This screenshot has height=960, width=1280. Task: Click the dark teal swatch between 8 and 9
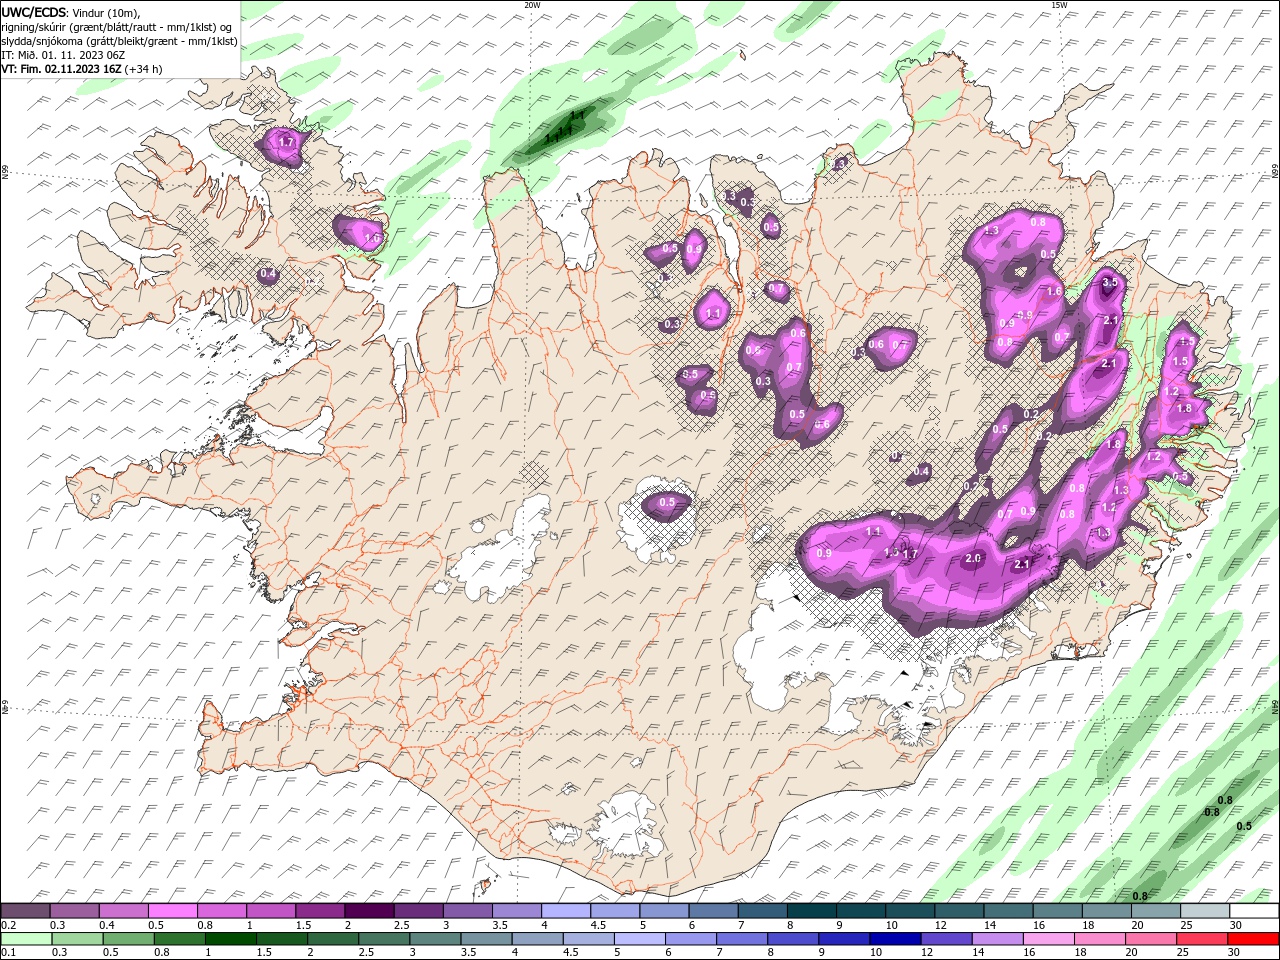point(812,911)
